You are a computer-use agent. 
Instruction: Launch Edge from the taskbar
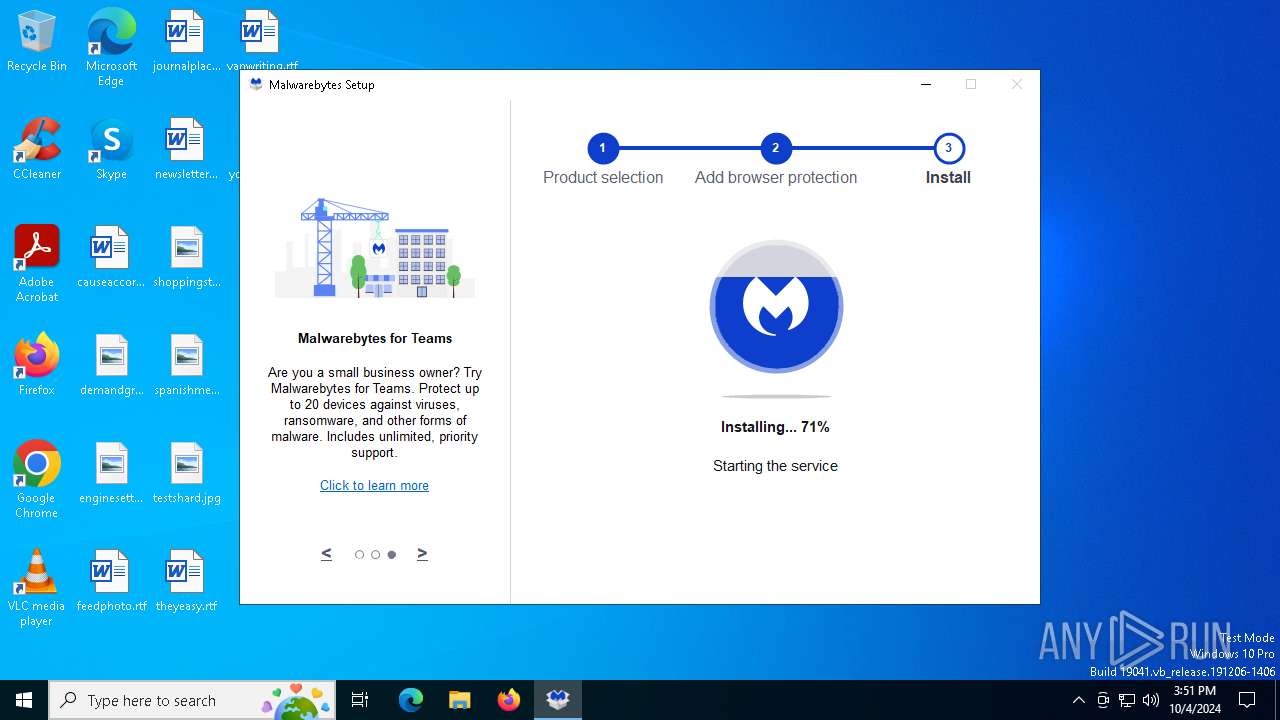pos(411,700)
